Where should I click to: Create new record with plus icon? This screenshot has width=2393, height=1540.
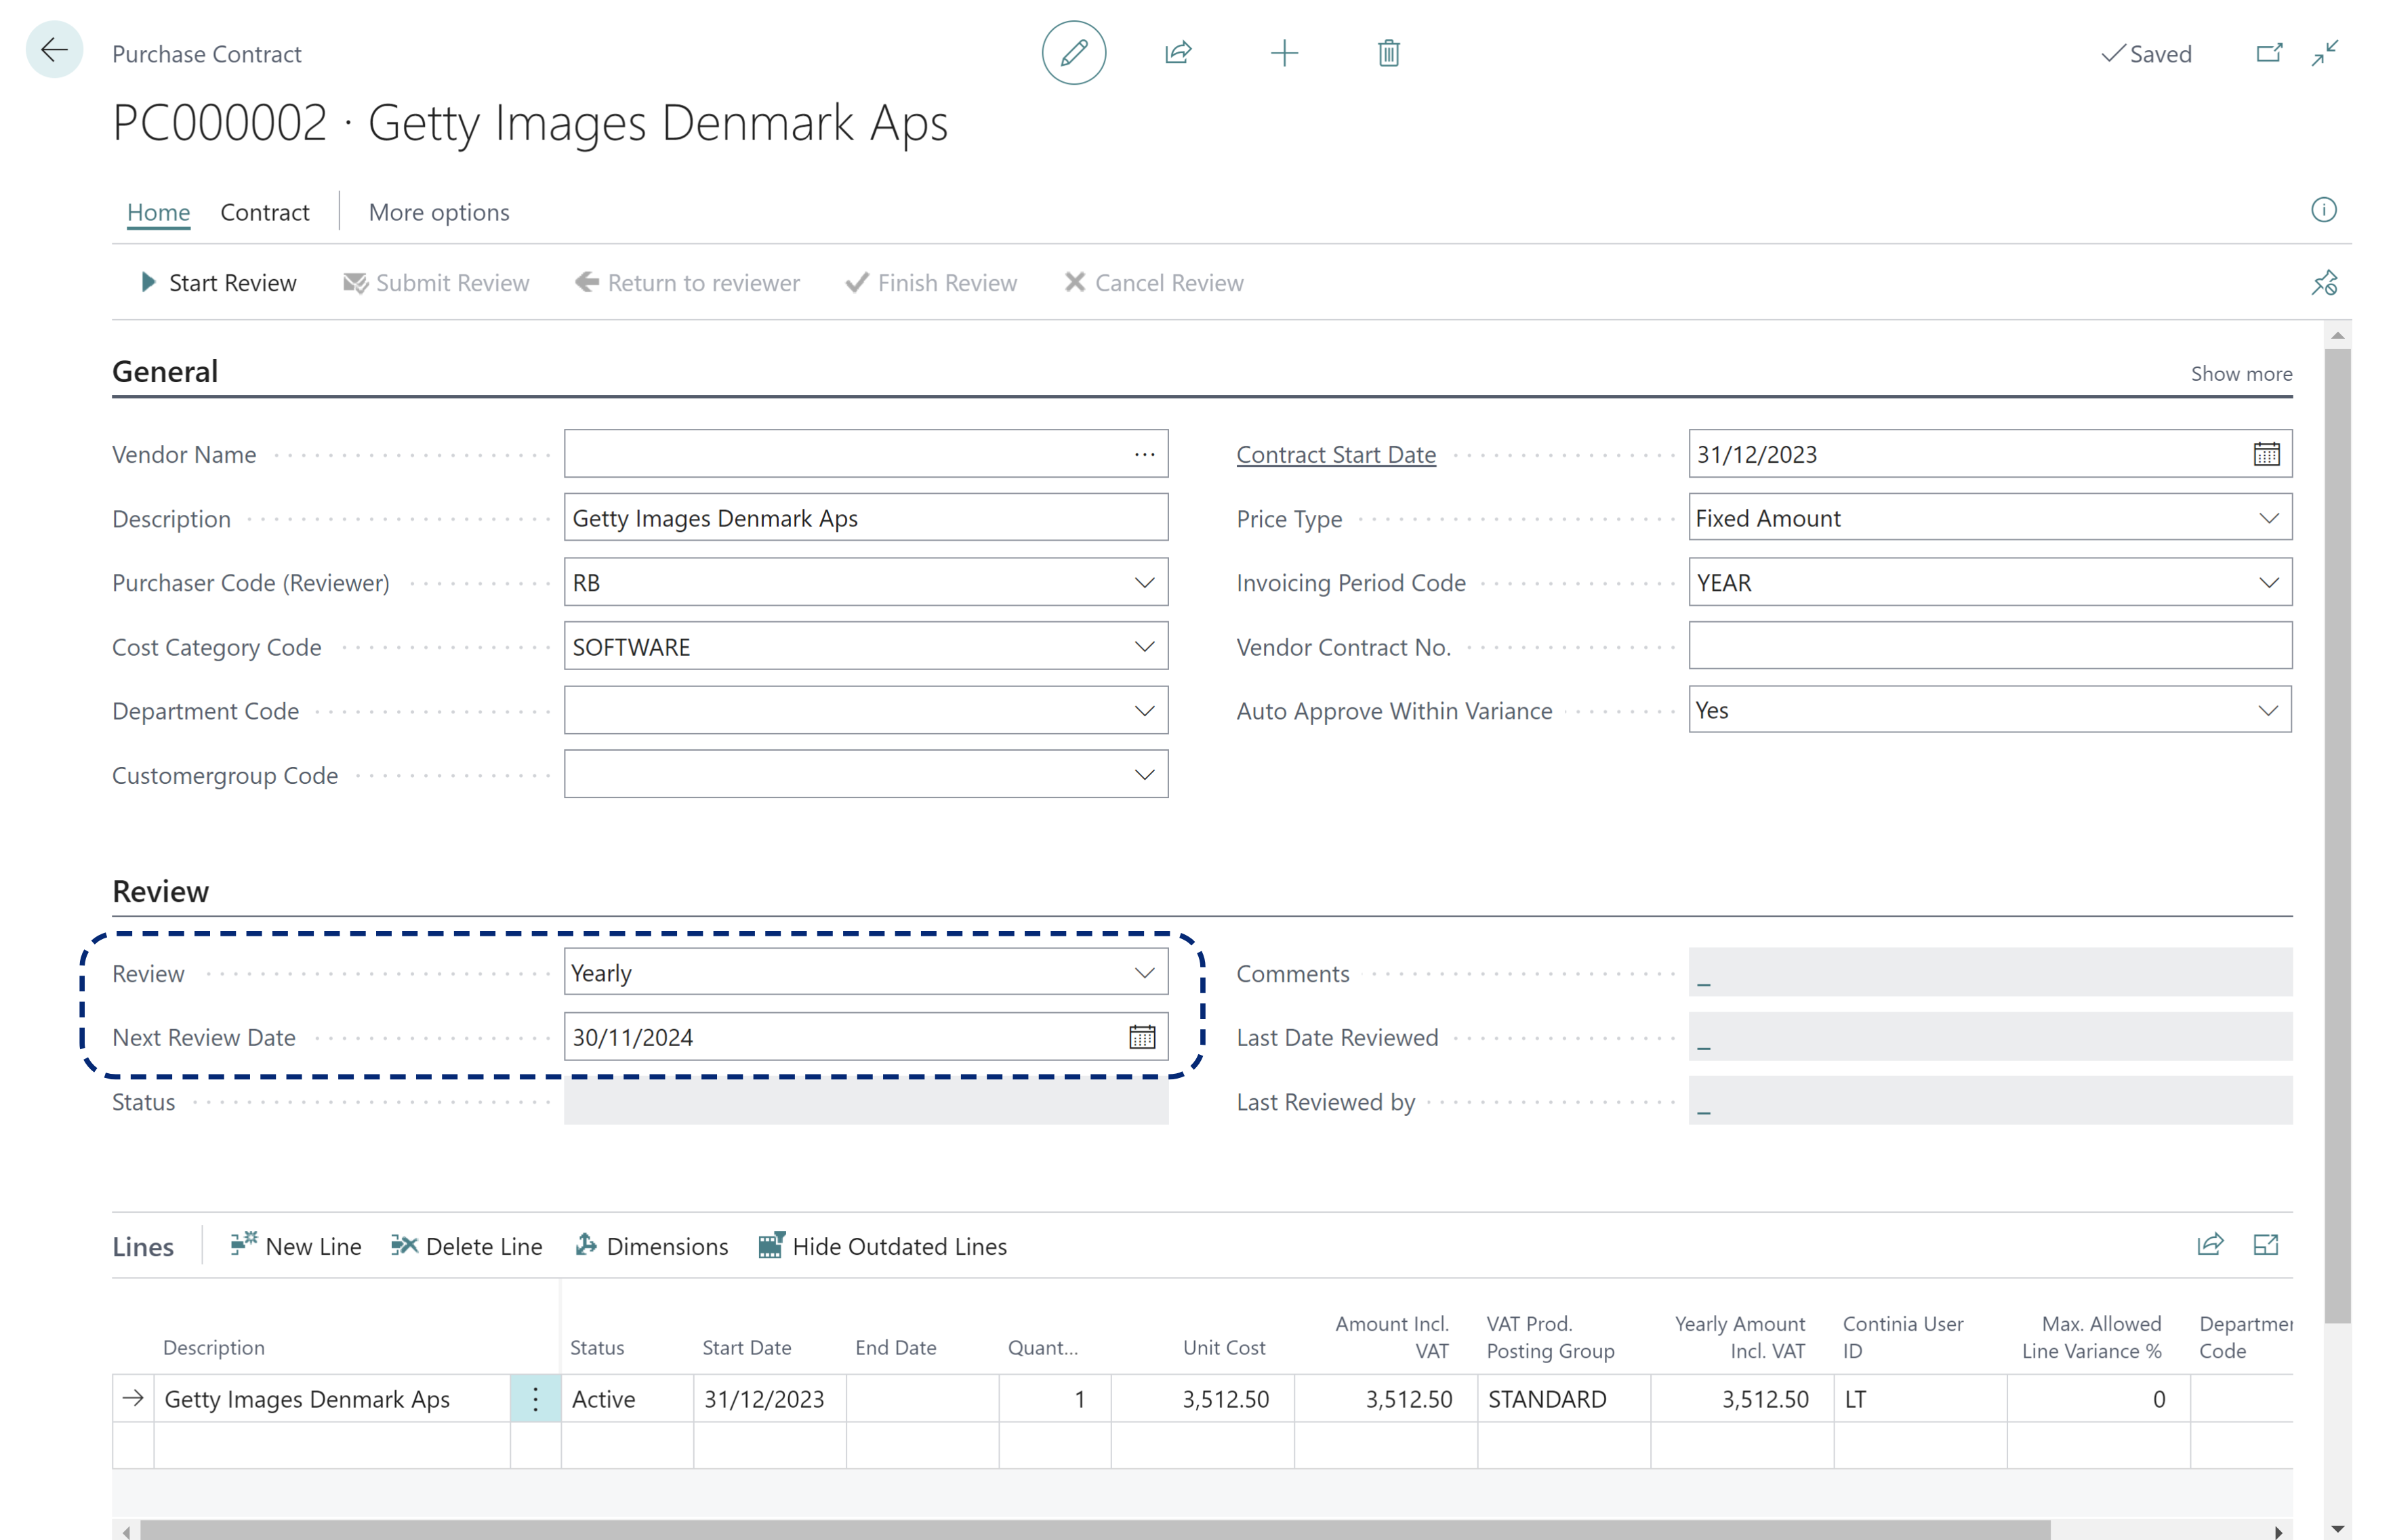1284,53
